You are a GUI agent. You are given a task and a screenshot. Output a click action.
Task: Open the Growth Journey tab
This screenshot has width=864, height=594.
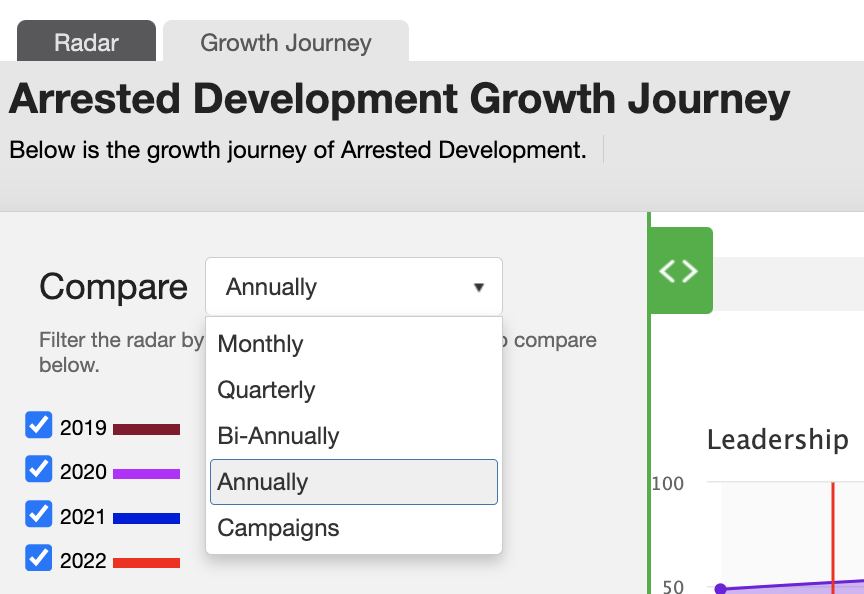[286, 41]
